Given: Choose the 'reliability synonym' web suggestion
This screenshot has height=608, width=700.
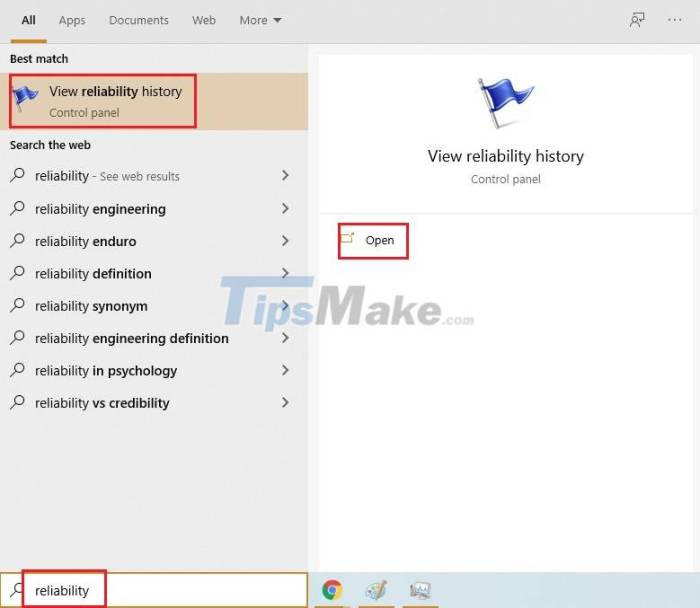Looking at the screenshot, I should coord(91,306).
